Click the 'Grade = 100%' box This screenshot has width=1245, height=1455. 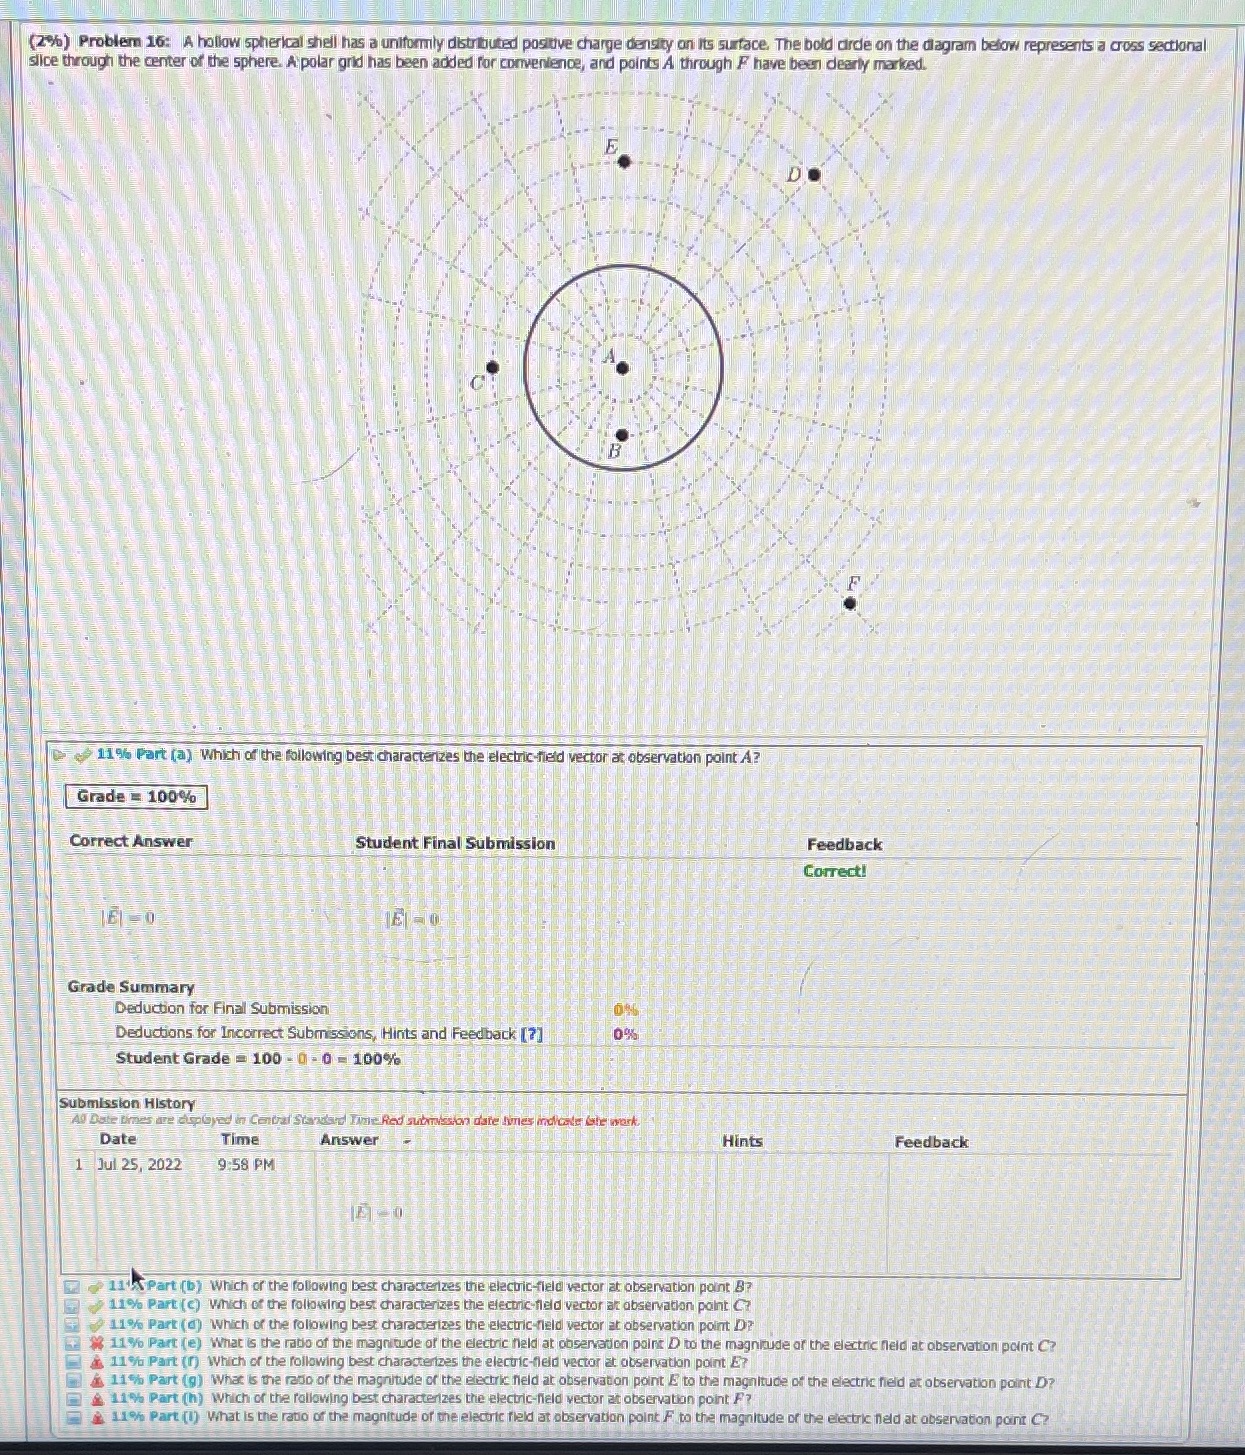137,797
